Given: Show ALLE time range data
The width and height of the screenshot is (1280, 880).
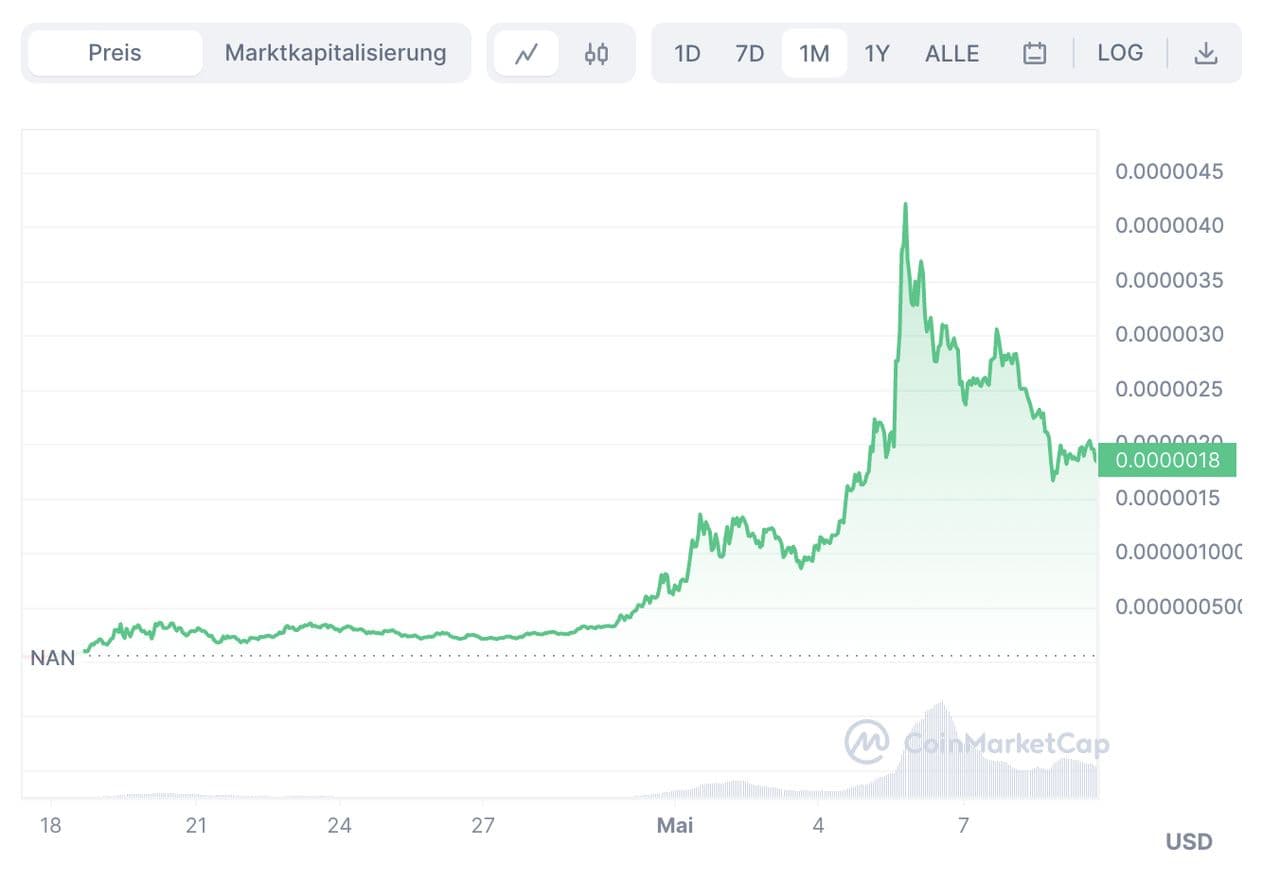Looking at the screenshot, I should (952, 54).
